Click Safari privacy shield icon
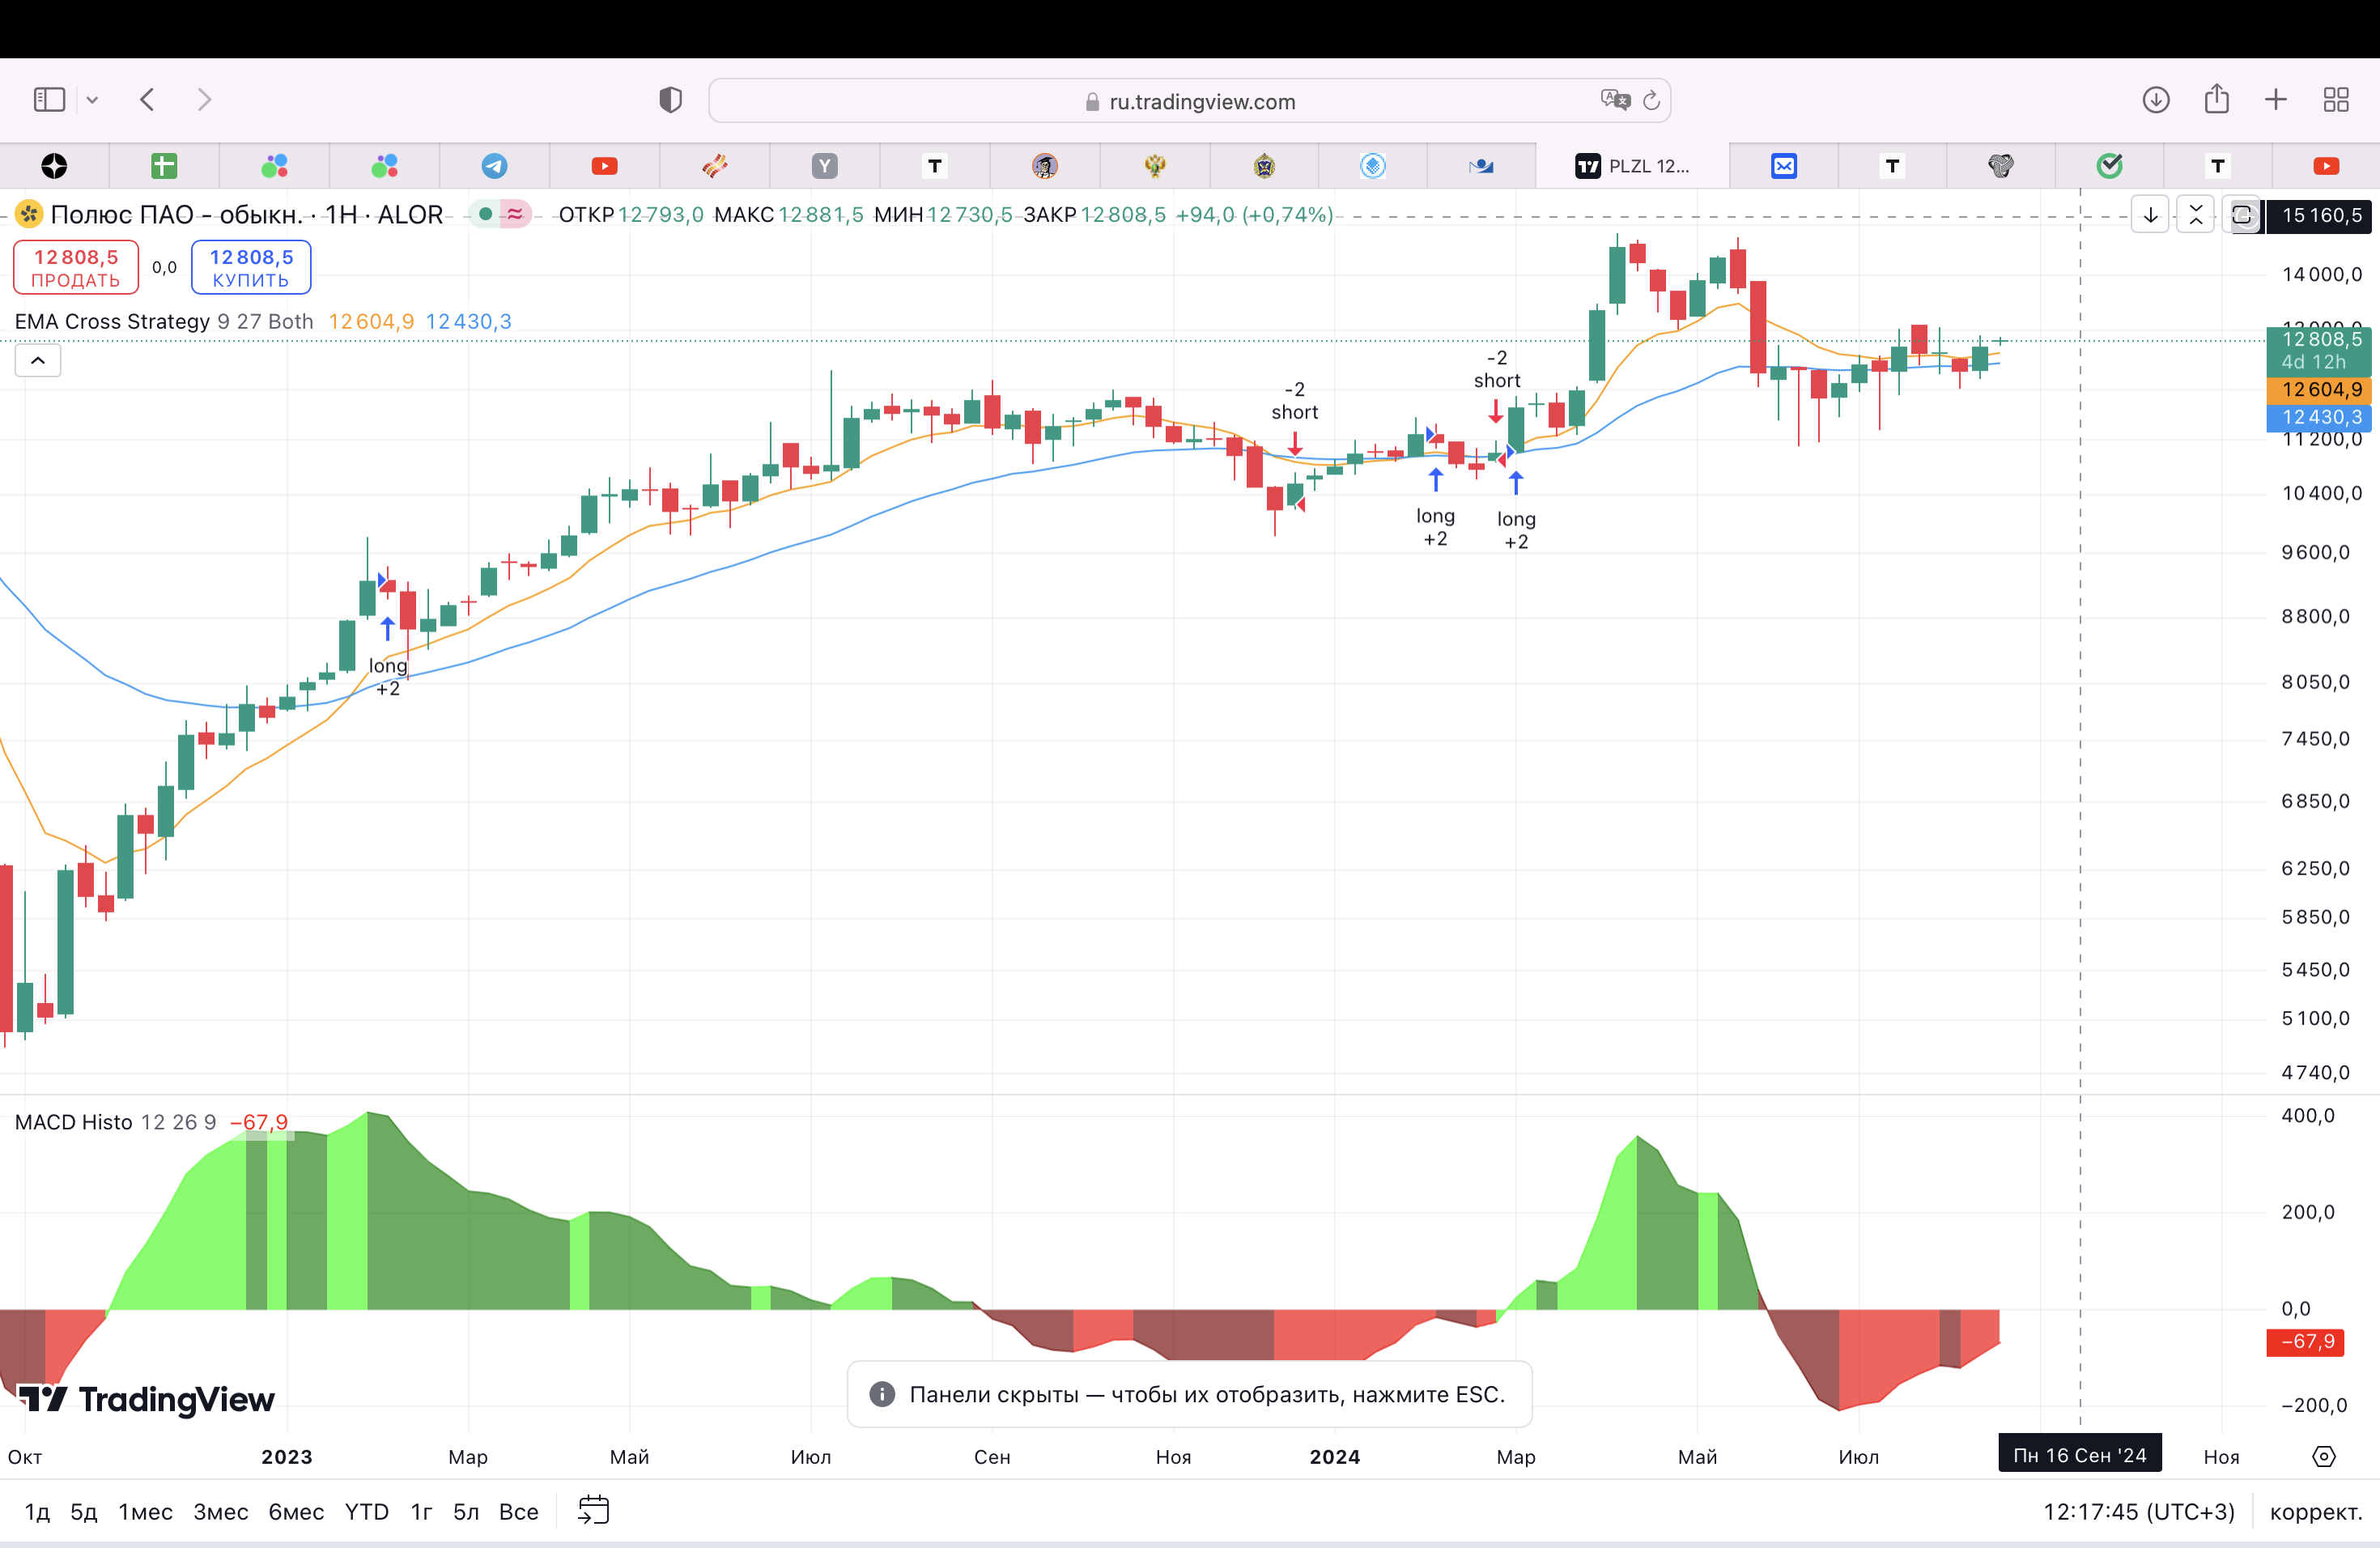The height and width of the screenshot is (1548, 2380). (x=670, y=100)
